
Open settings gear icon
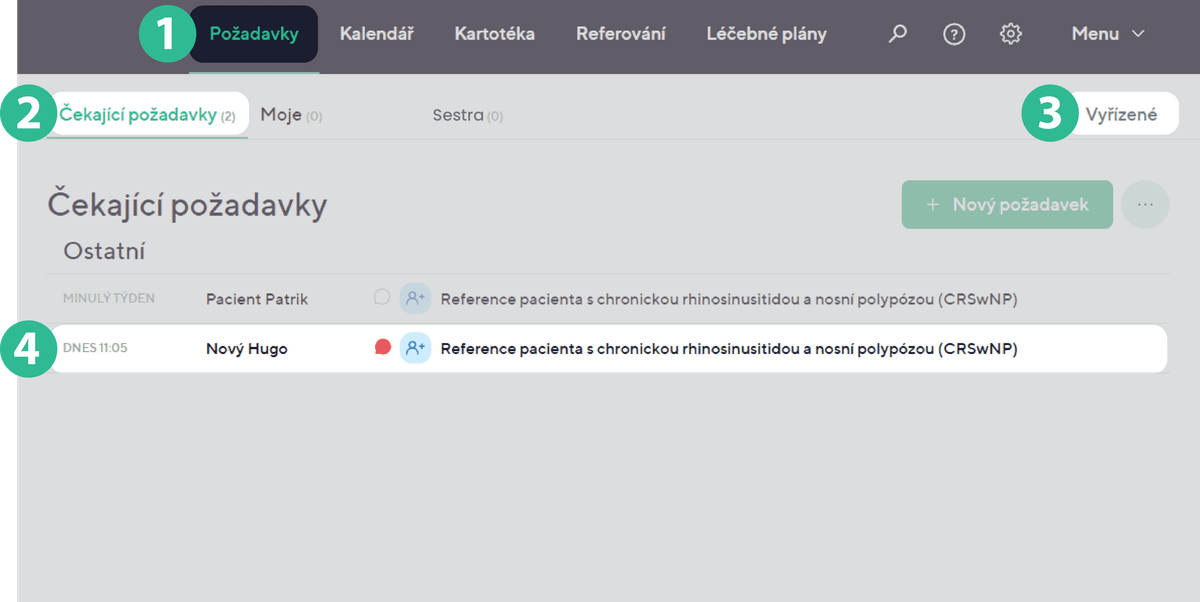[x=1010, y=34]
